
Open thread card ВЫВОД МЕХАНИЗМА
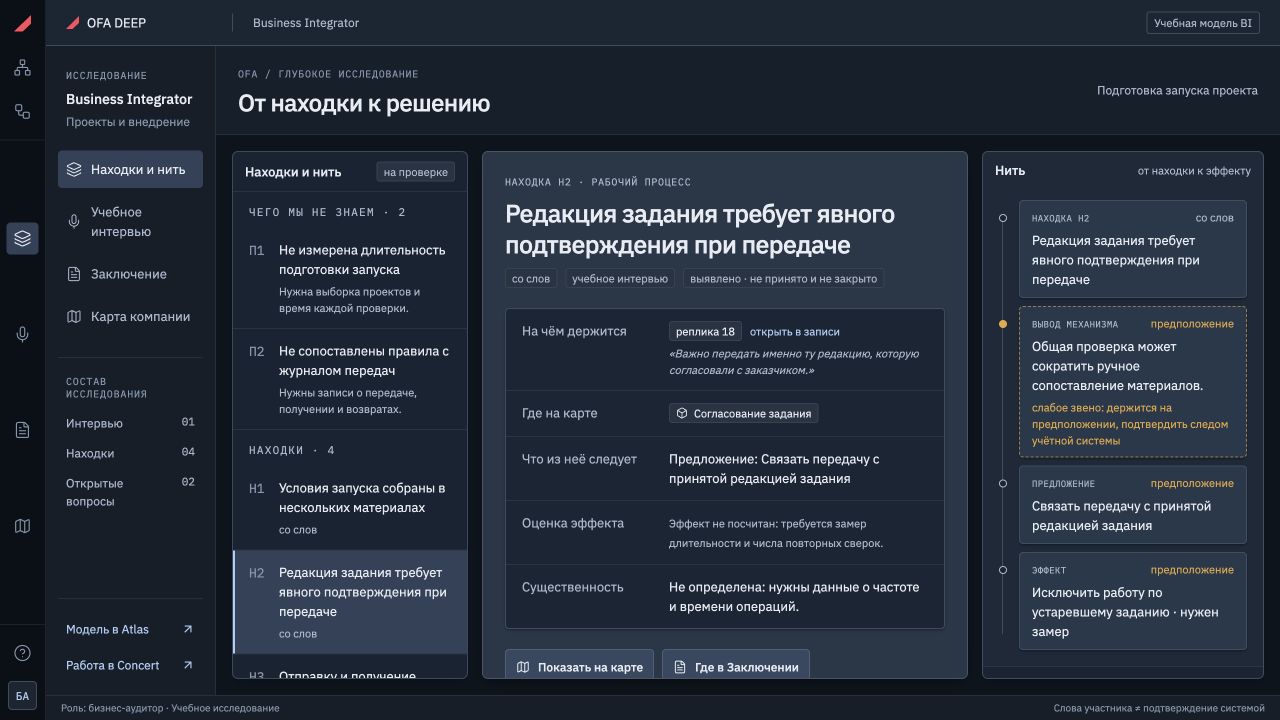coord(1133,382)
